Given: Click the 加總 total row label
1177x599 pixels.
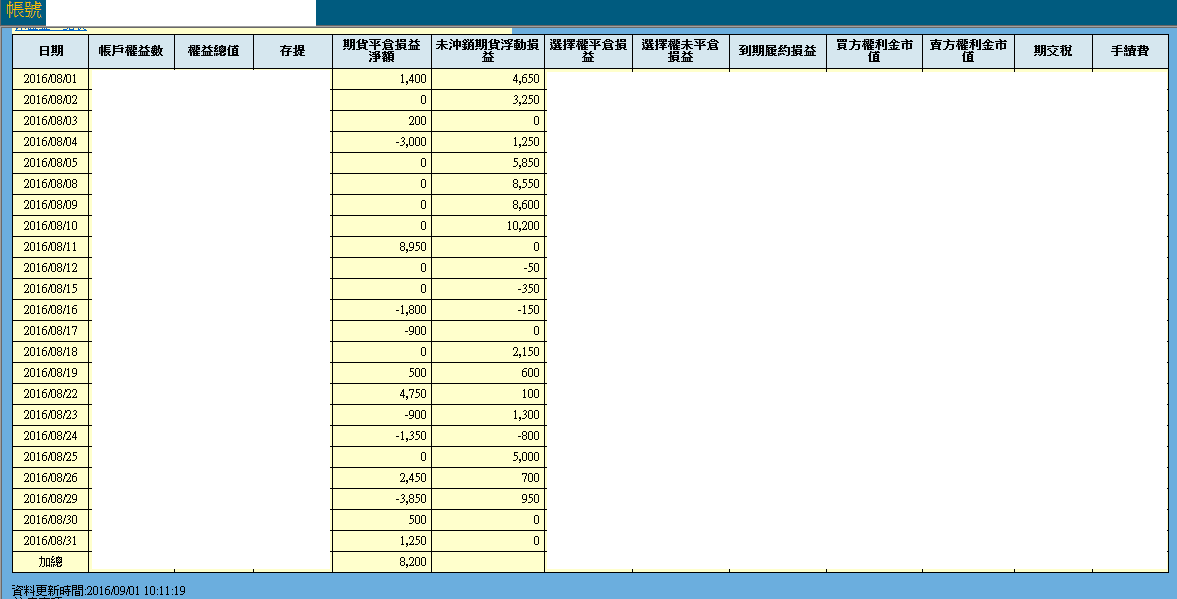Looking at the screenshot, I should pos(51,562).
